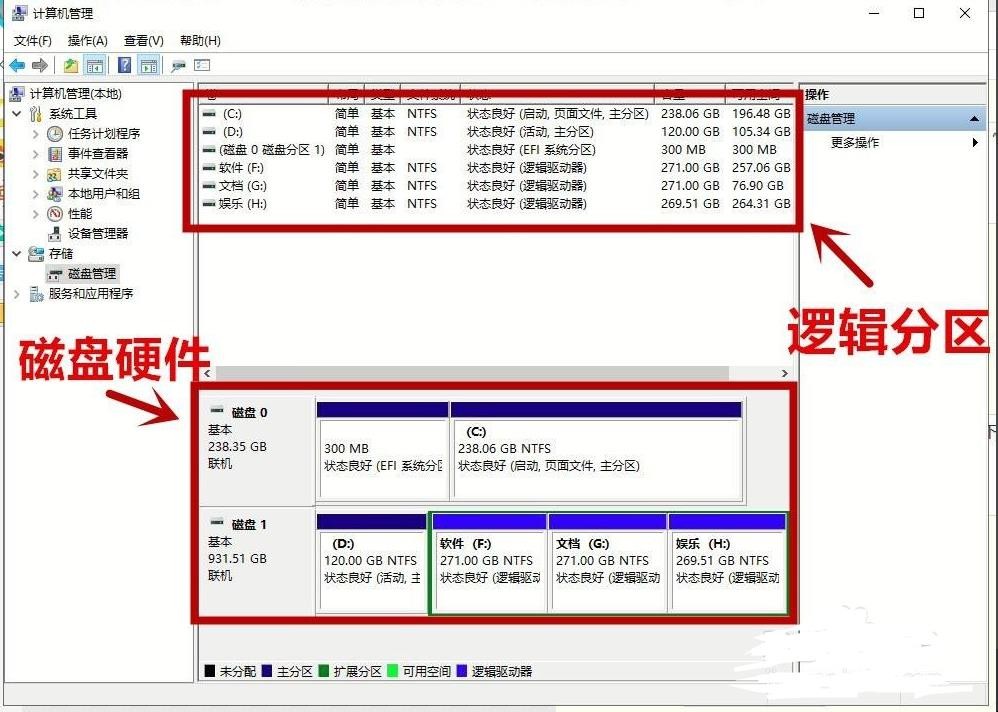Screen dimensions: 998x712
Task: Select the 磁盘 1 disk label box
Action: [257, 561]
